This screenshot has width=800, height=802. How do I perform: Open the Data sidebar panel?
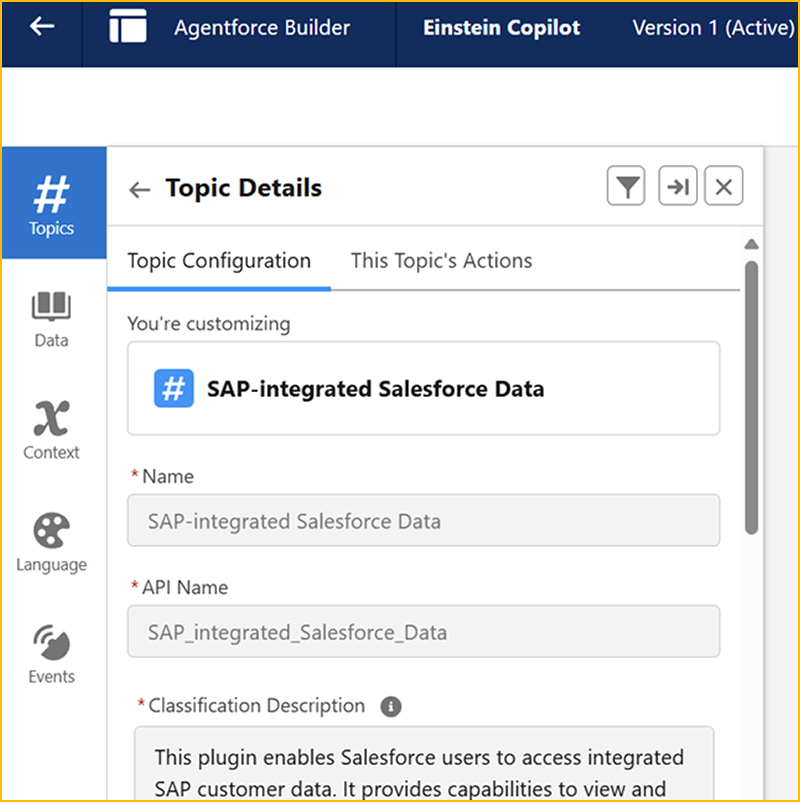point(52,318)
